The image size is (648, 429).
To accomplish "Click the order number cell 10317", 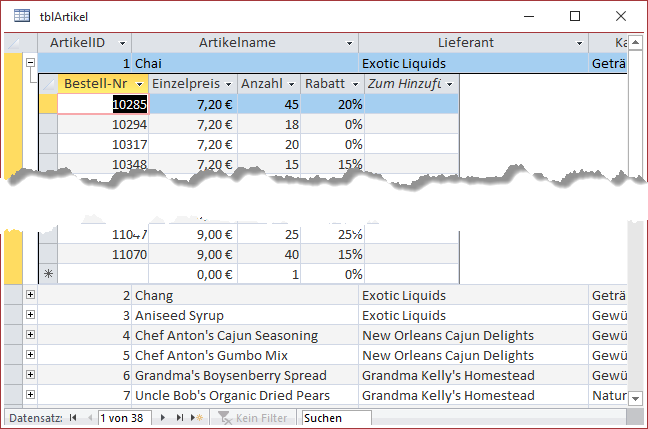I will pyautogui.click(x=103, y=144).
